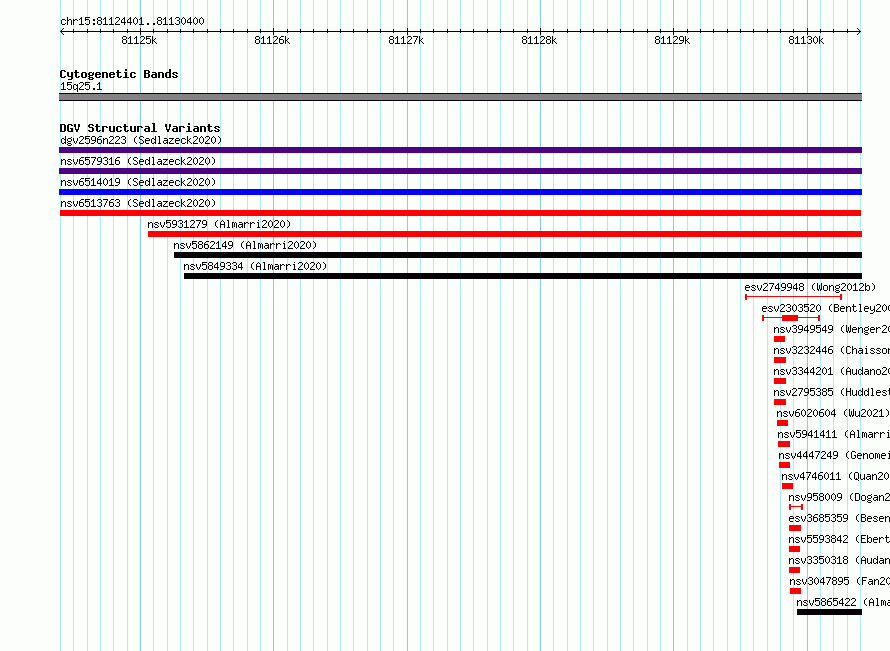Image resolution: width=890 pixels, height=651 pixels.
Task: Click the red block under nsv3232446
Action: pyautogui.click(x=780, y=360)
